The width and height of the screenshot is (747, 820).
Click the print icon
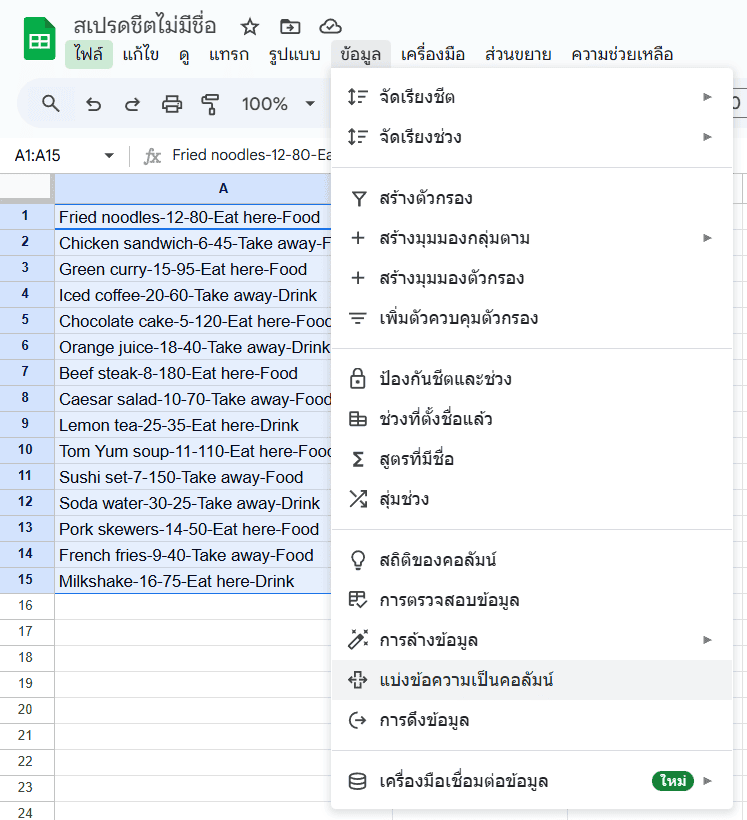tap(172, 104)
